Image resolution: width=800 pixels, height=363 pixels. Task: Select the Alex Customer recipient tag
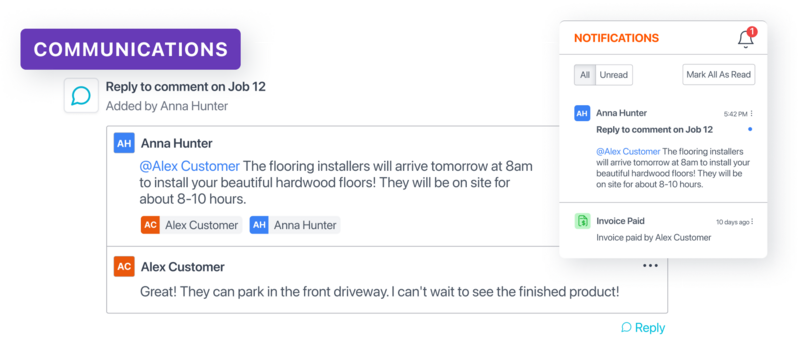[x=191, y=225]
